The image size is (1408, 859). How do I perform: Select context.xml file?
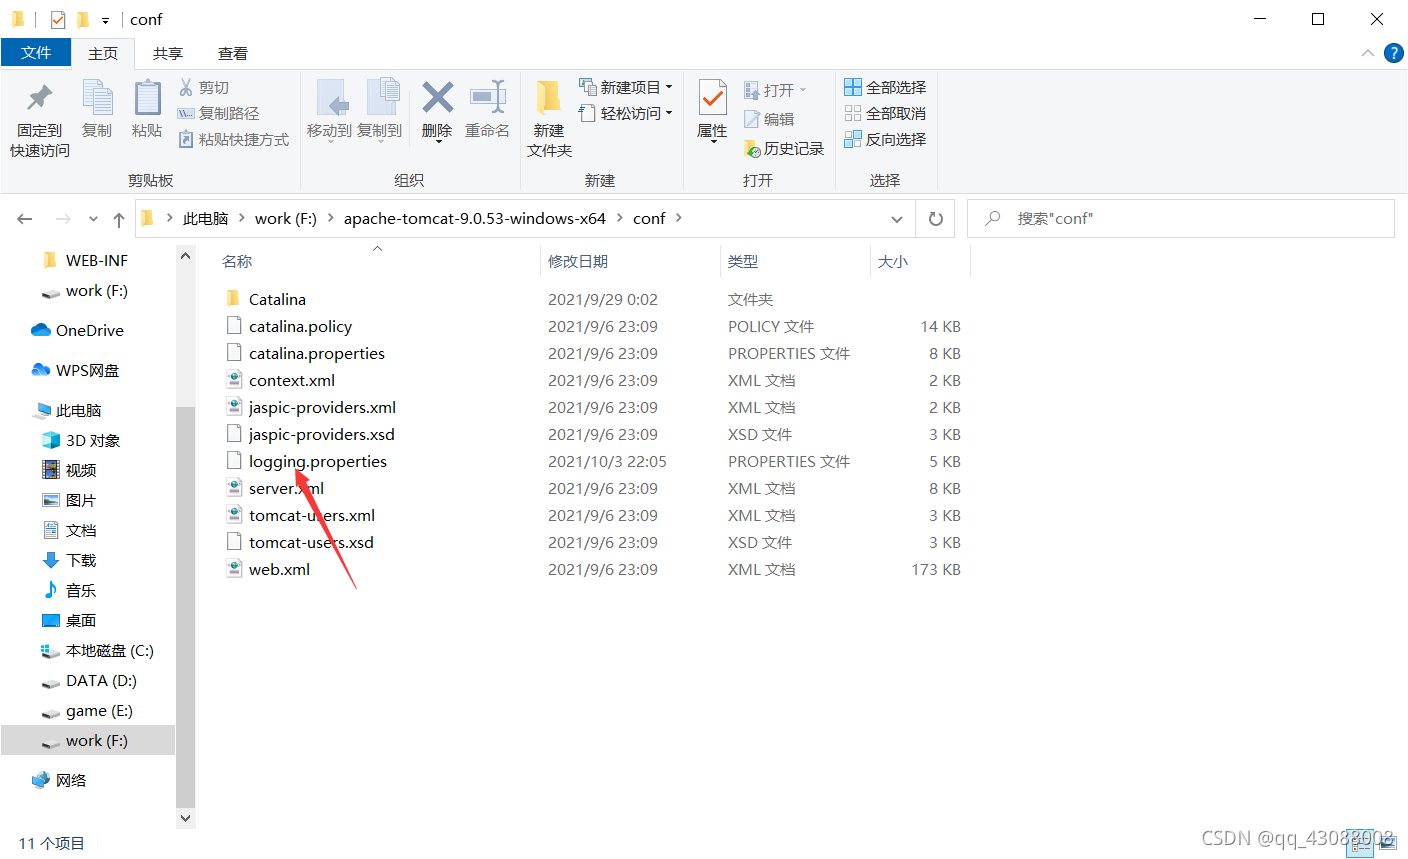tap(292, 380)
